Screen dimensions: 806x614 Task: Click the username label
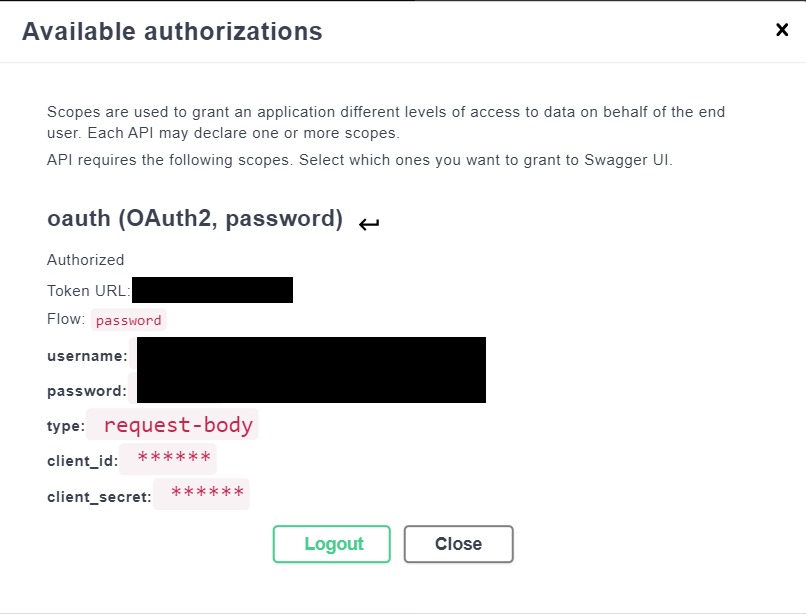[x=87, y=356]
